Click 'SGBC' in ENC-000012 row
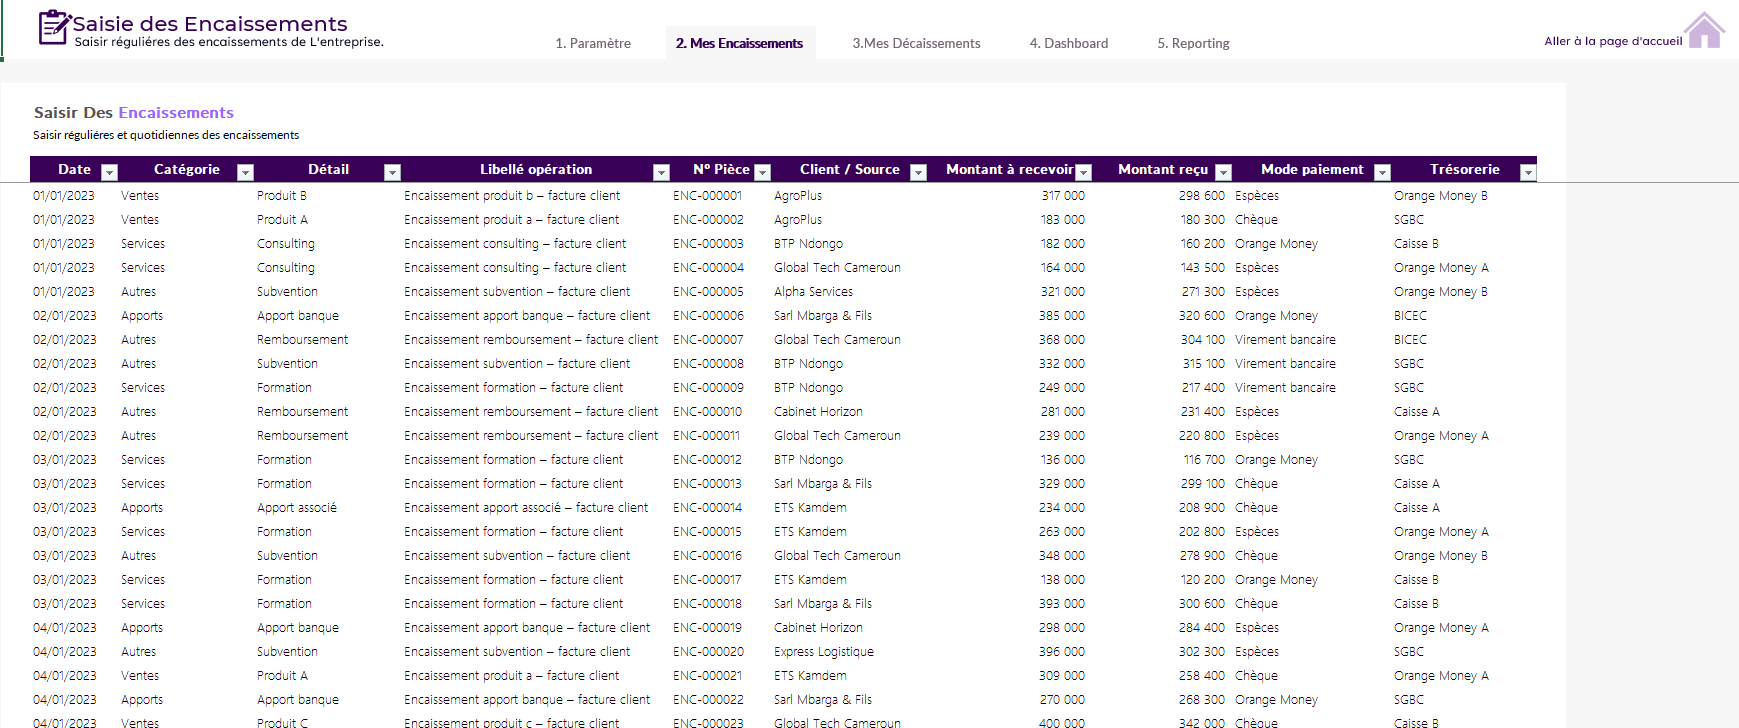The width and height of the screenshot is (1739, 728). [x=1409, y=460]
